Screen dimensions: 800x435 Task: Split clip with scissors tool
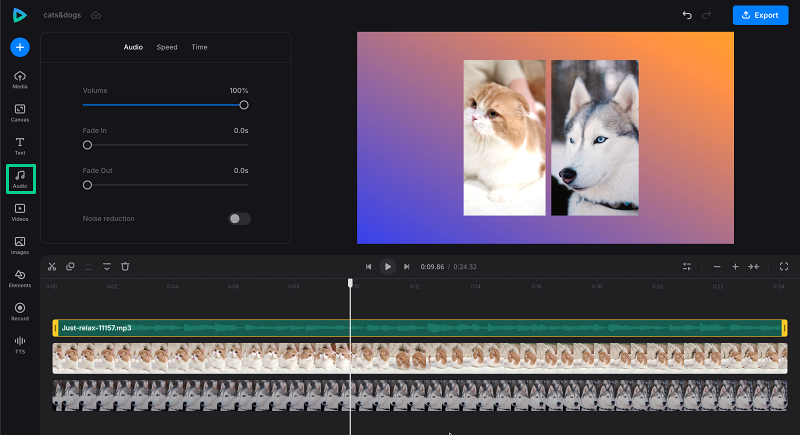coord(52,267)
